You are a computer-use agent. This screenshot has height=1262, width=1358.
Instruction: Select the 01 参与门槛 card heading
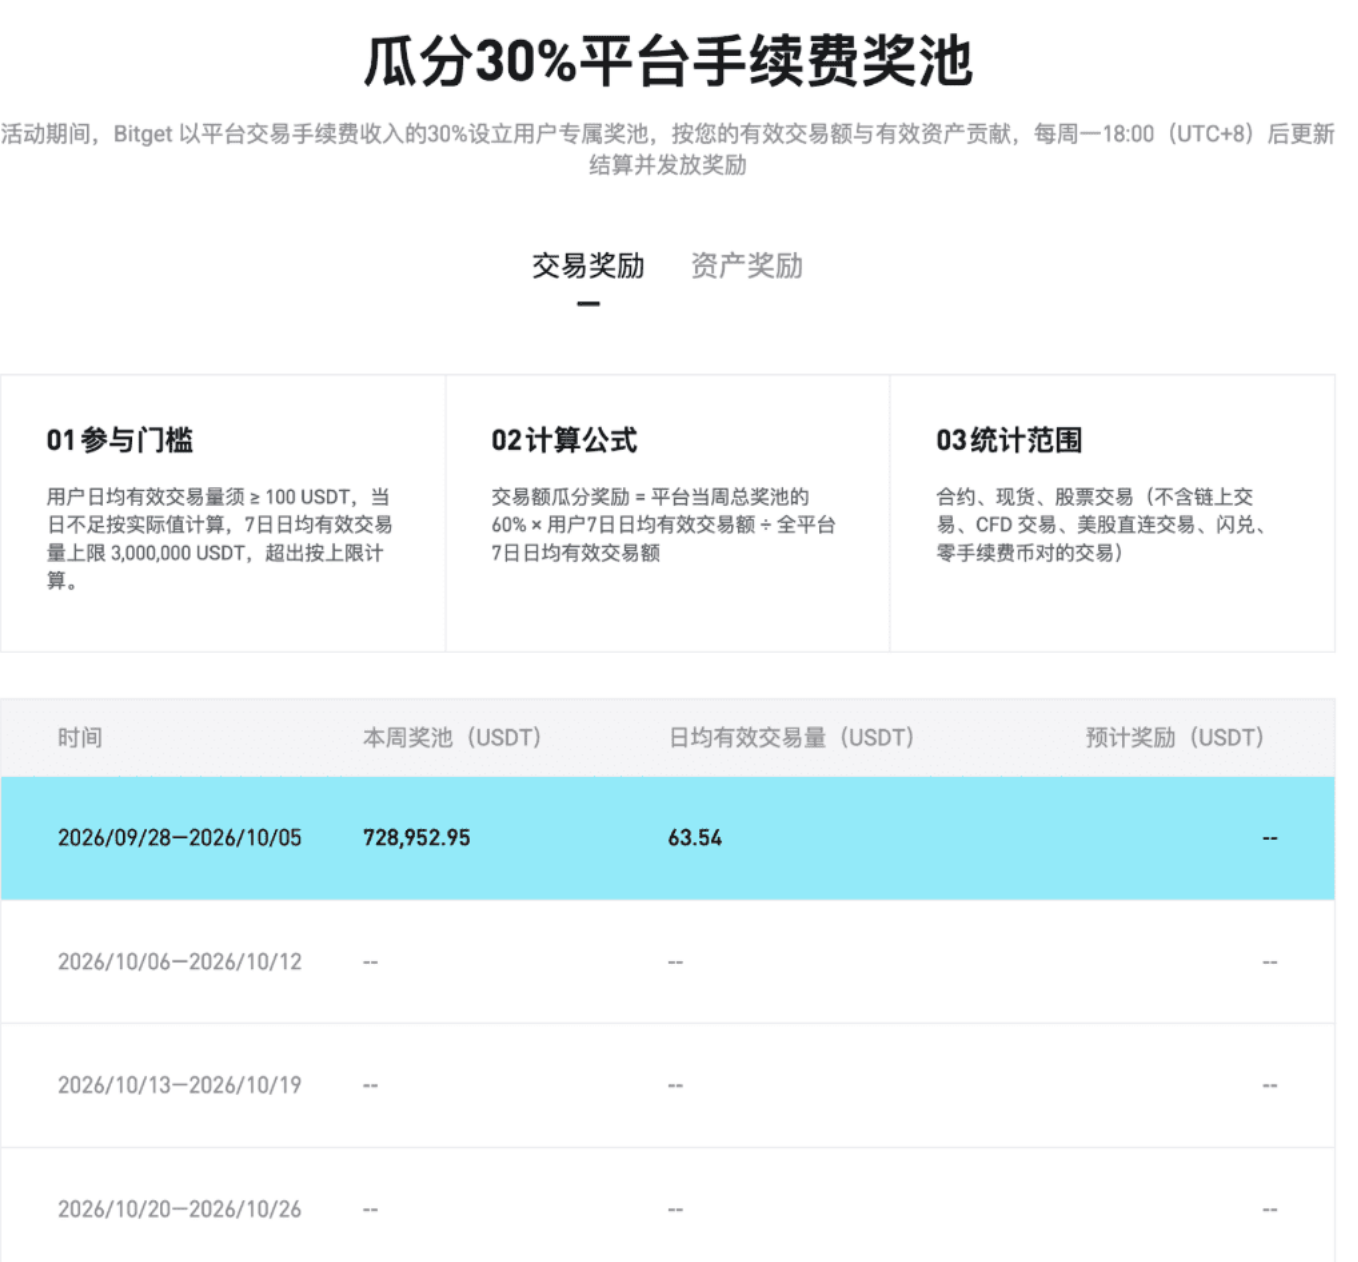pyautogui.click(x=120, y=440)
